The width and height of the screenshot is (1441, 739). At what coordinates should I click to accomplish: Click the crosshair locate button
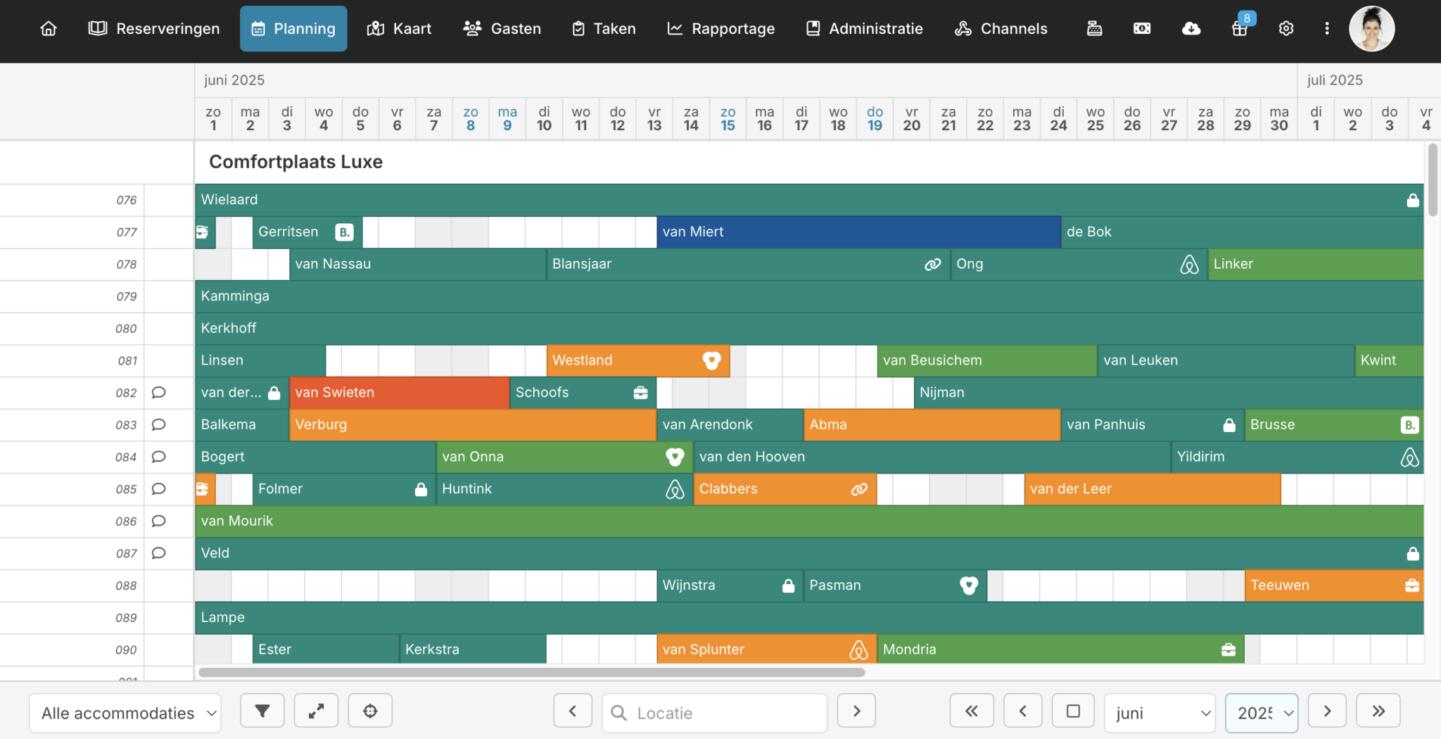pos(370,711)
